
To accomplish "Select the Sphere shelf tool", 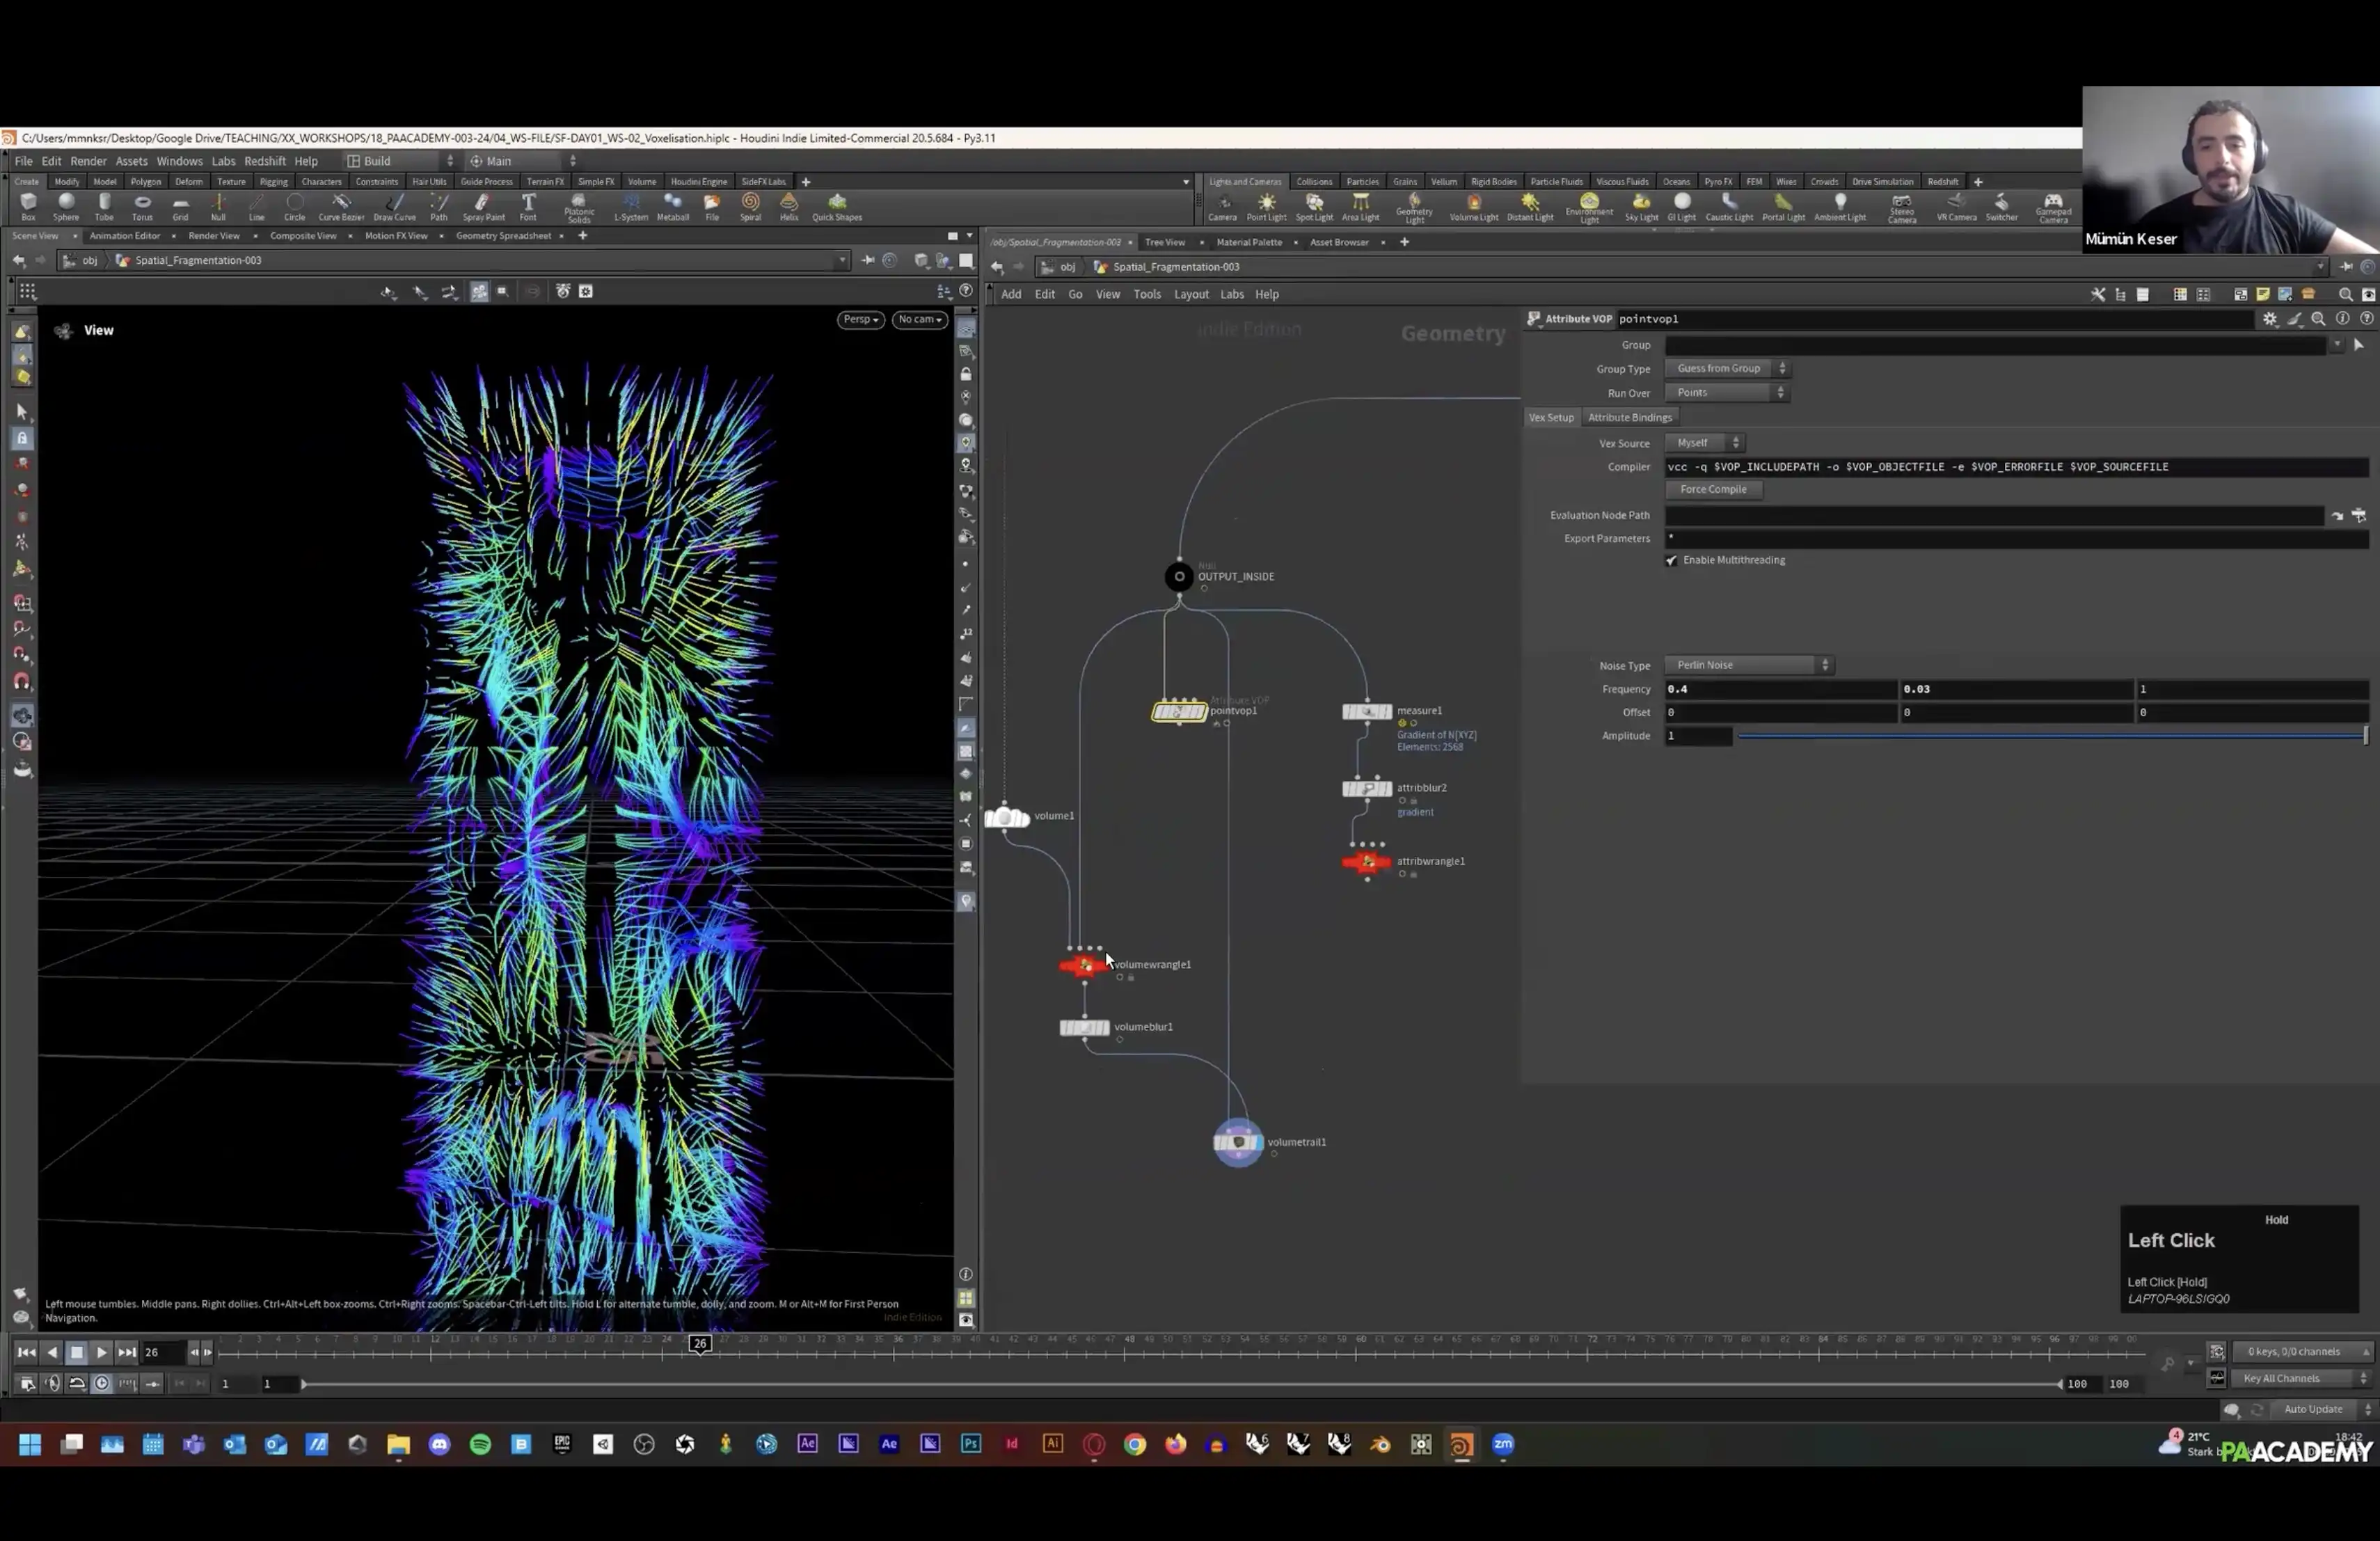I will click(x=66, y=207).
